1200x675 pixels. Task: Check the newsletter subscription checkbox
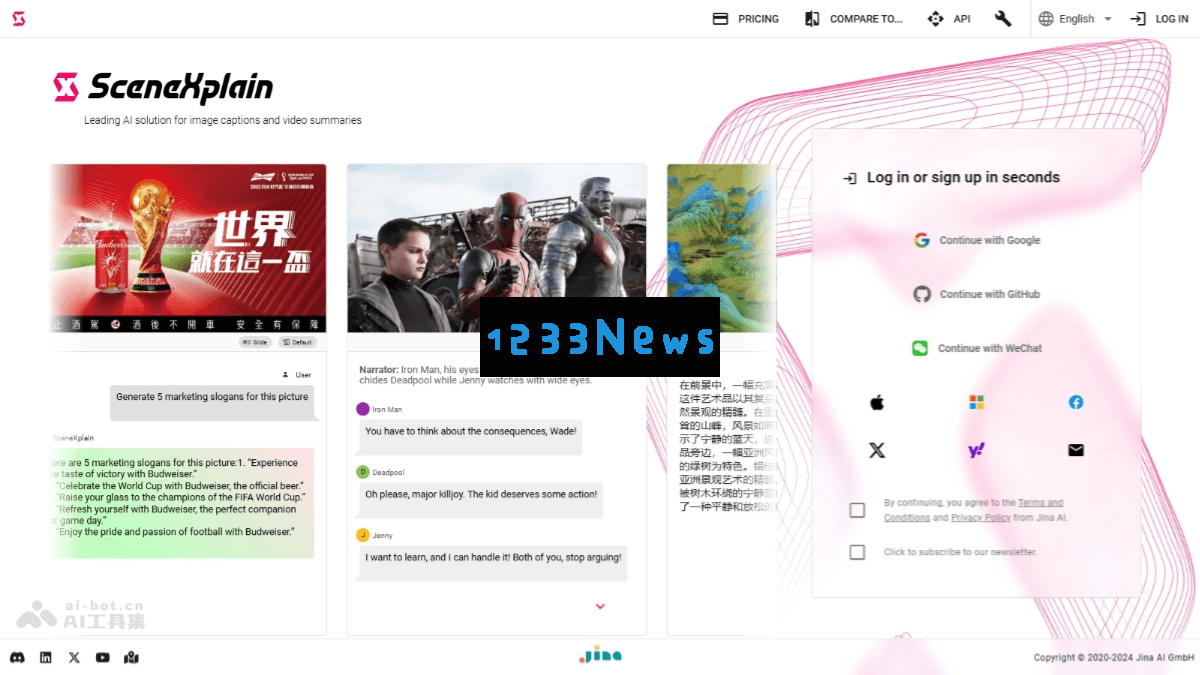point(857,552)
